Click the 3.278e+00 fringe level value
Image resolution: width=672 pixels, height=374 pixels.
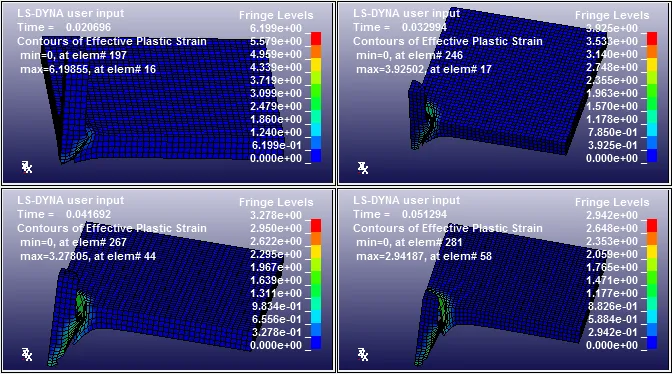(x=276, y=215)
